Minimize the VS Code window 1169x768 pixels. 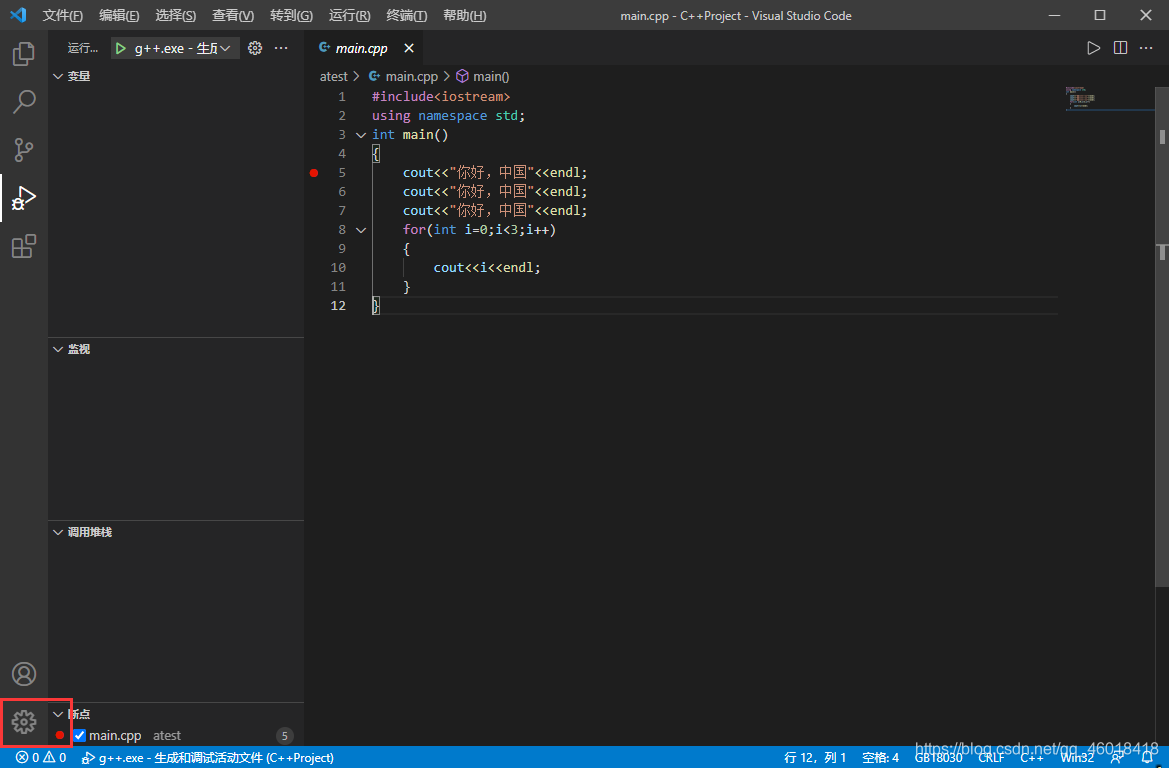pyautogui.click(x=1054, y=16)
